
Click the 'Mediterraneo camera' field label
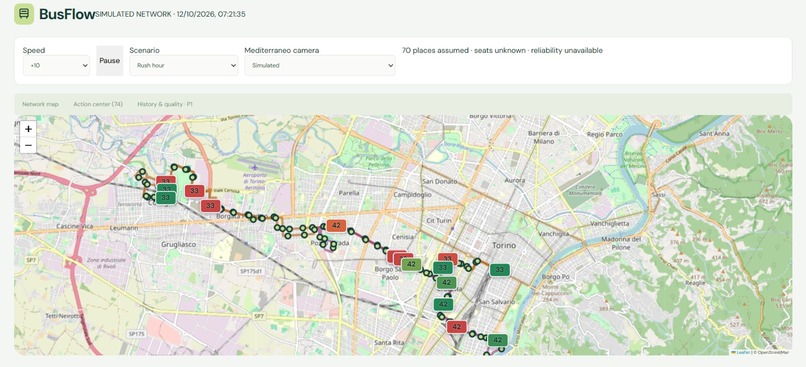click(x=282, y=50)
